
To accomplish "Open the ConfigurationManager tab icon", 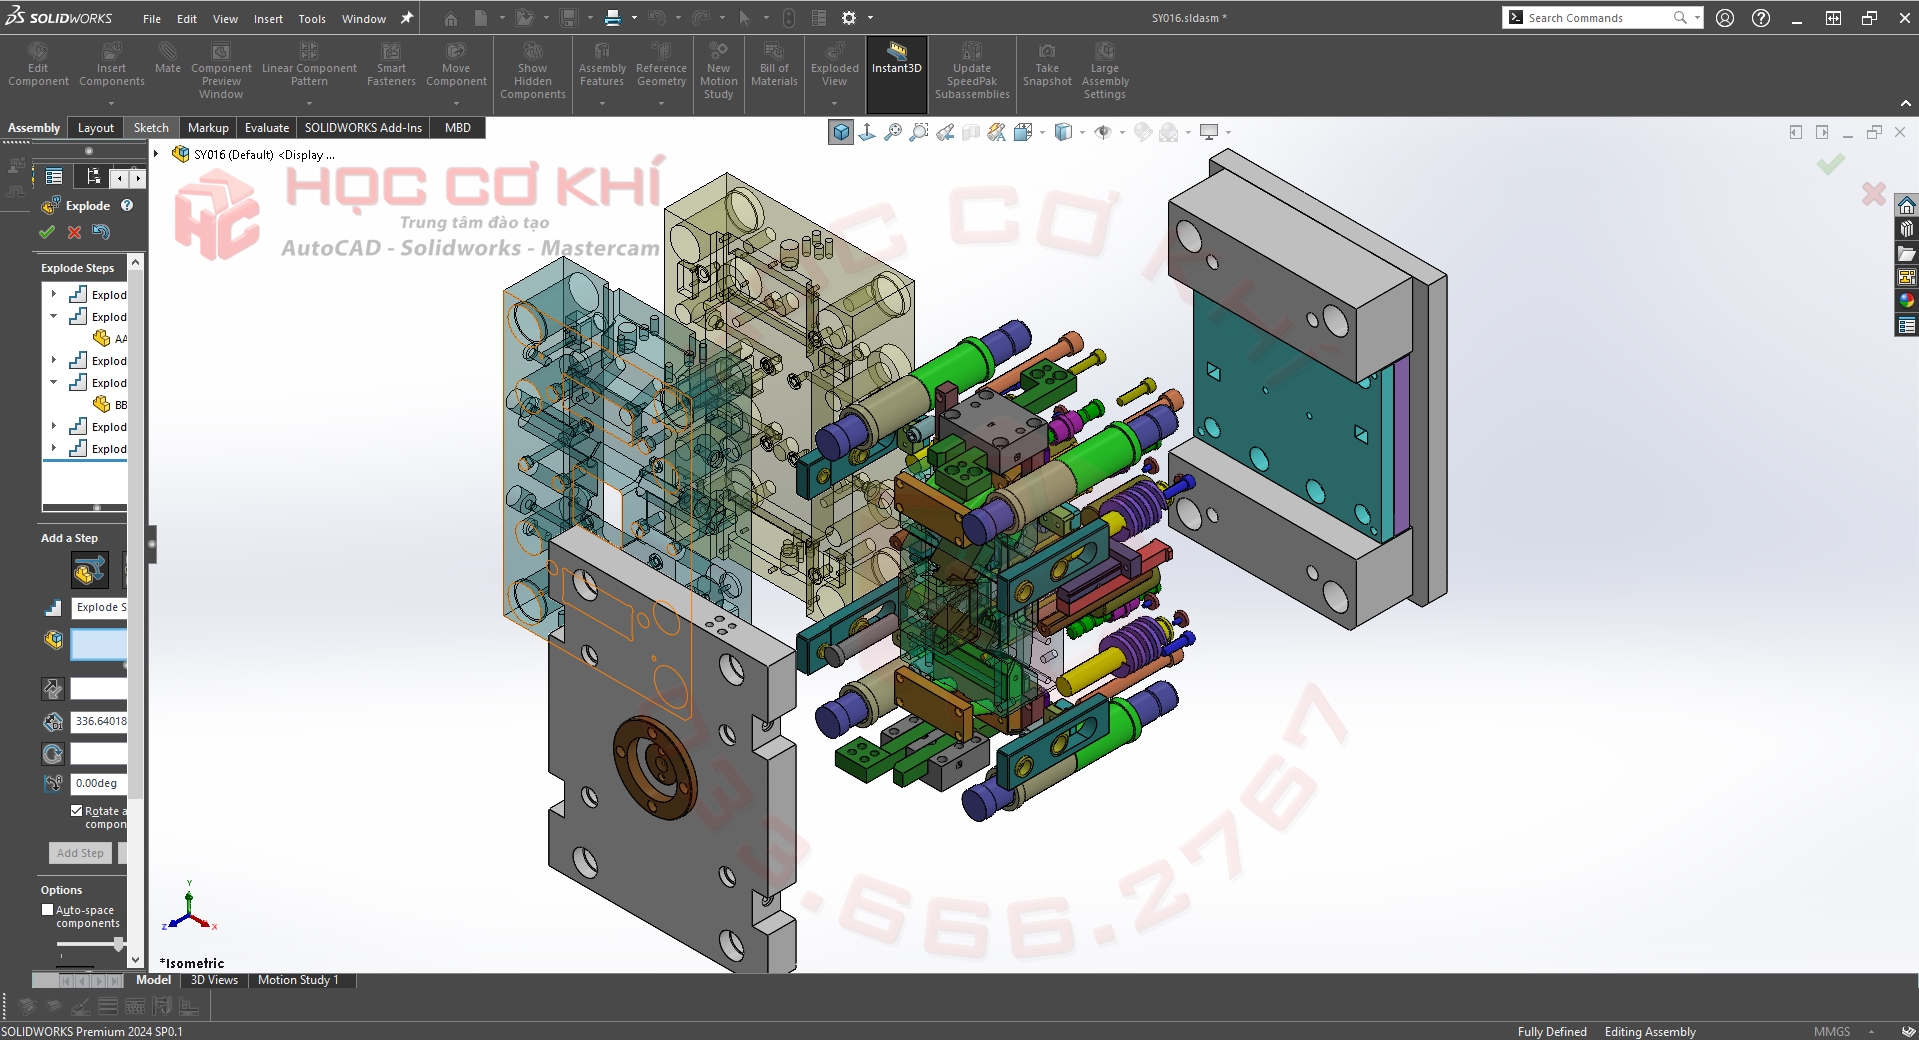I will coord(93,177).
